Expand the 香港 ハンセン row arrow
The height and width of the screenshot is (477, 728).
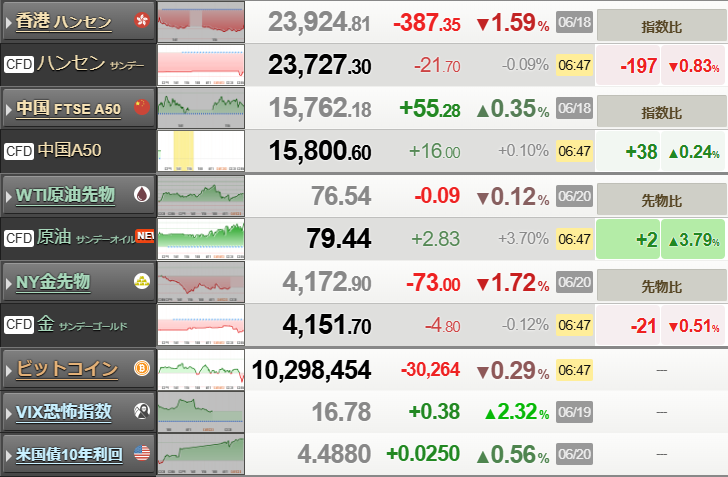click(x=8, y=22)
